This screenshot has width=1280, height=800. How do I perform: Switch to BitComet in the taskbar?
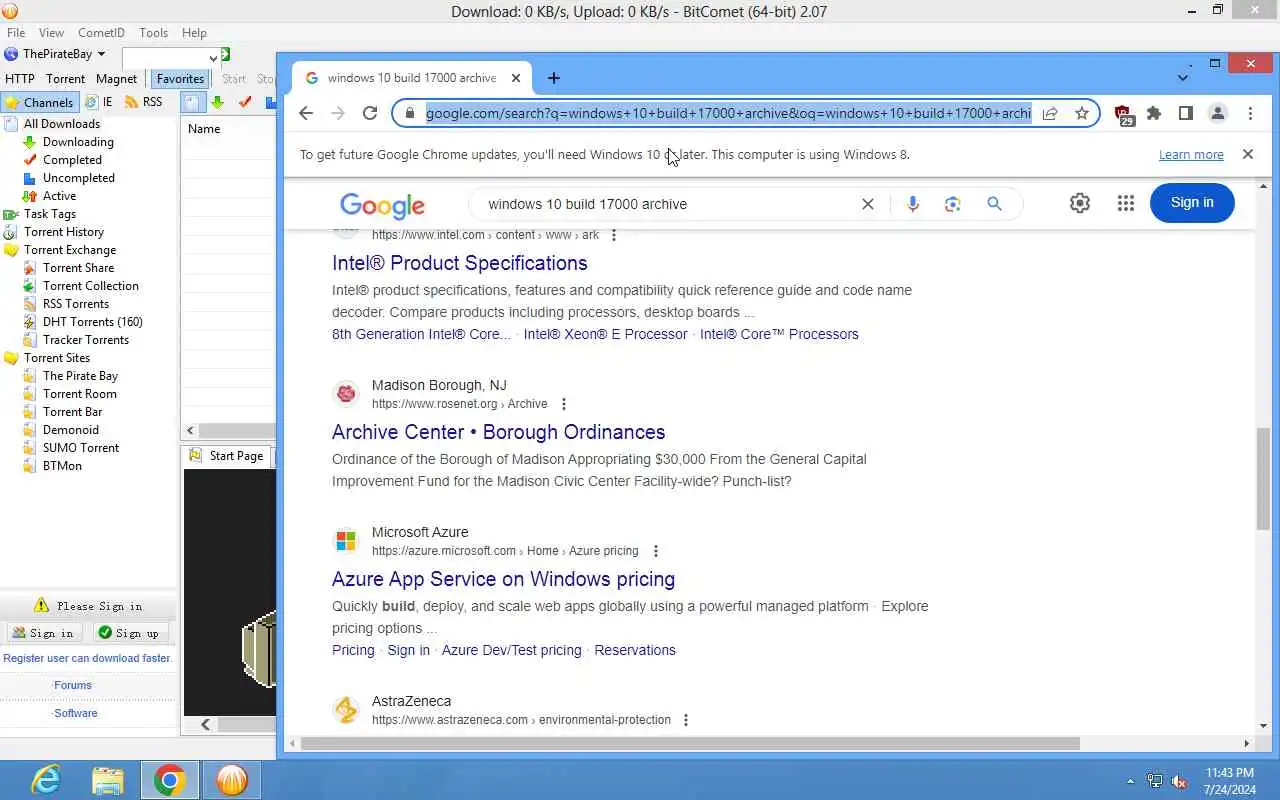pos(232,780)
